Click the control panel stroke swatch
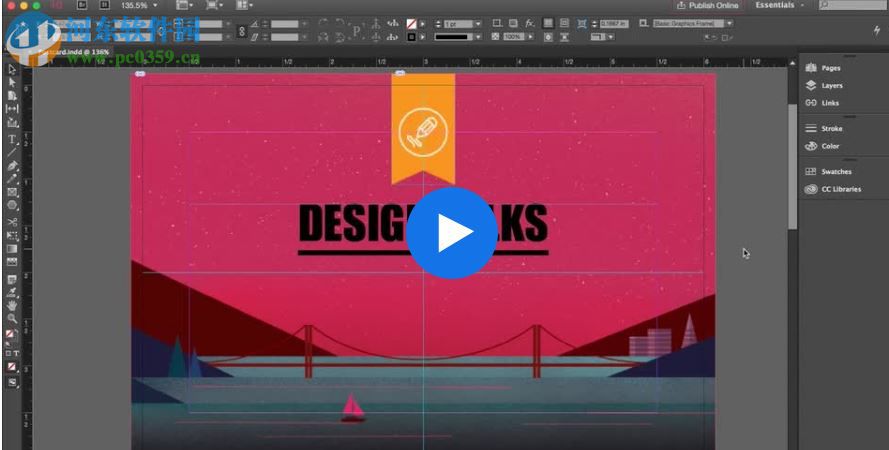 coord(412,37)
